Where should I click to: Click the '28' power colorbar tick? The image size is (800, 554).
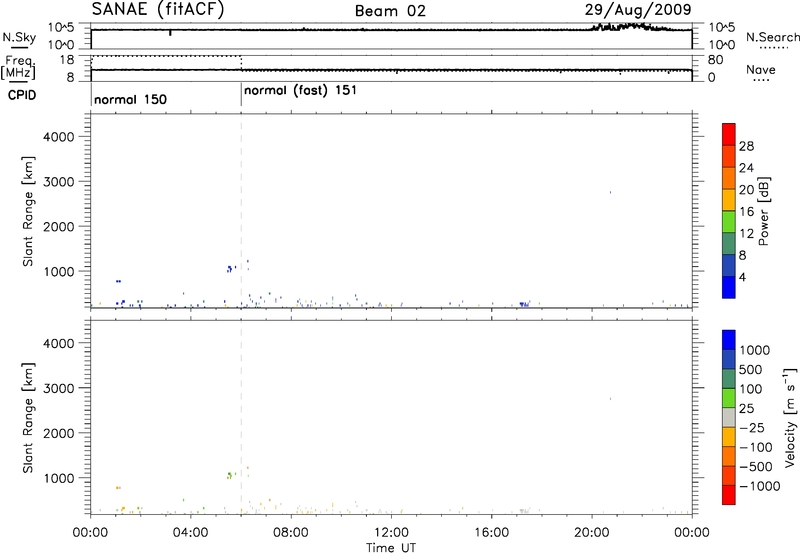click(746, 146)
